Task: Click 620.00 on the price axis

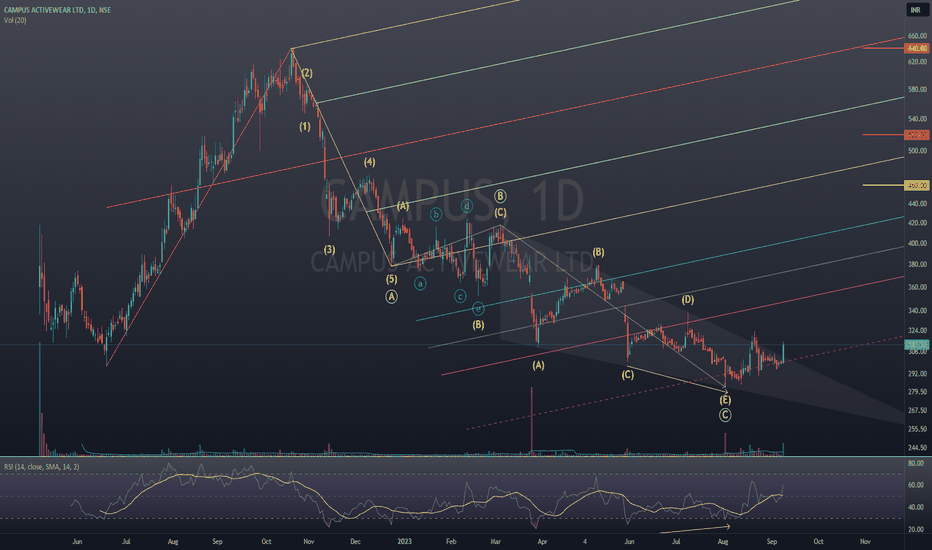Action: pyautogui.click(x=917, y=62)
